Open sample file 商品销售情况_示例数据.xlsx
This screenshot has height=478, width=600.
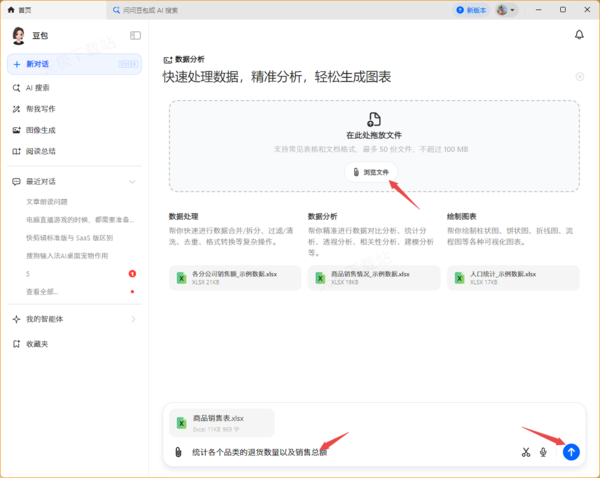pyautogui.click(x=374, y=278)
